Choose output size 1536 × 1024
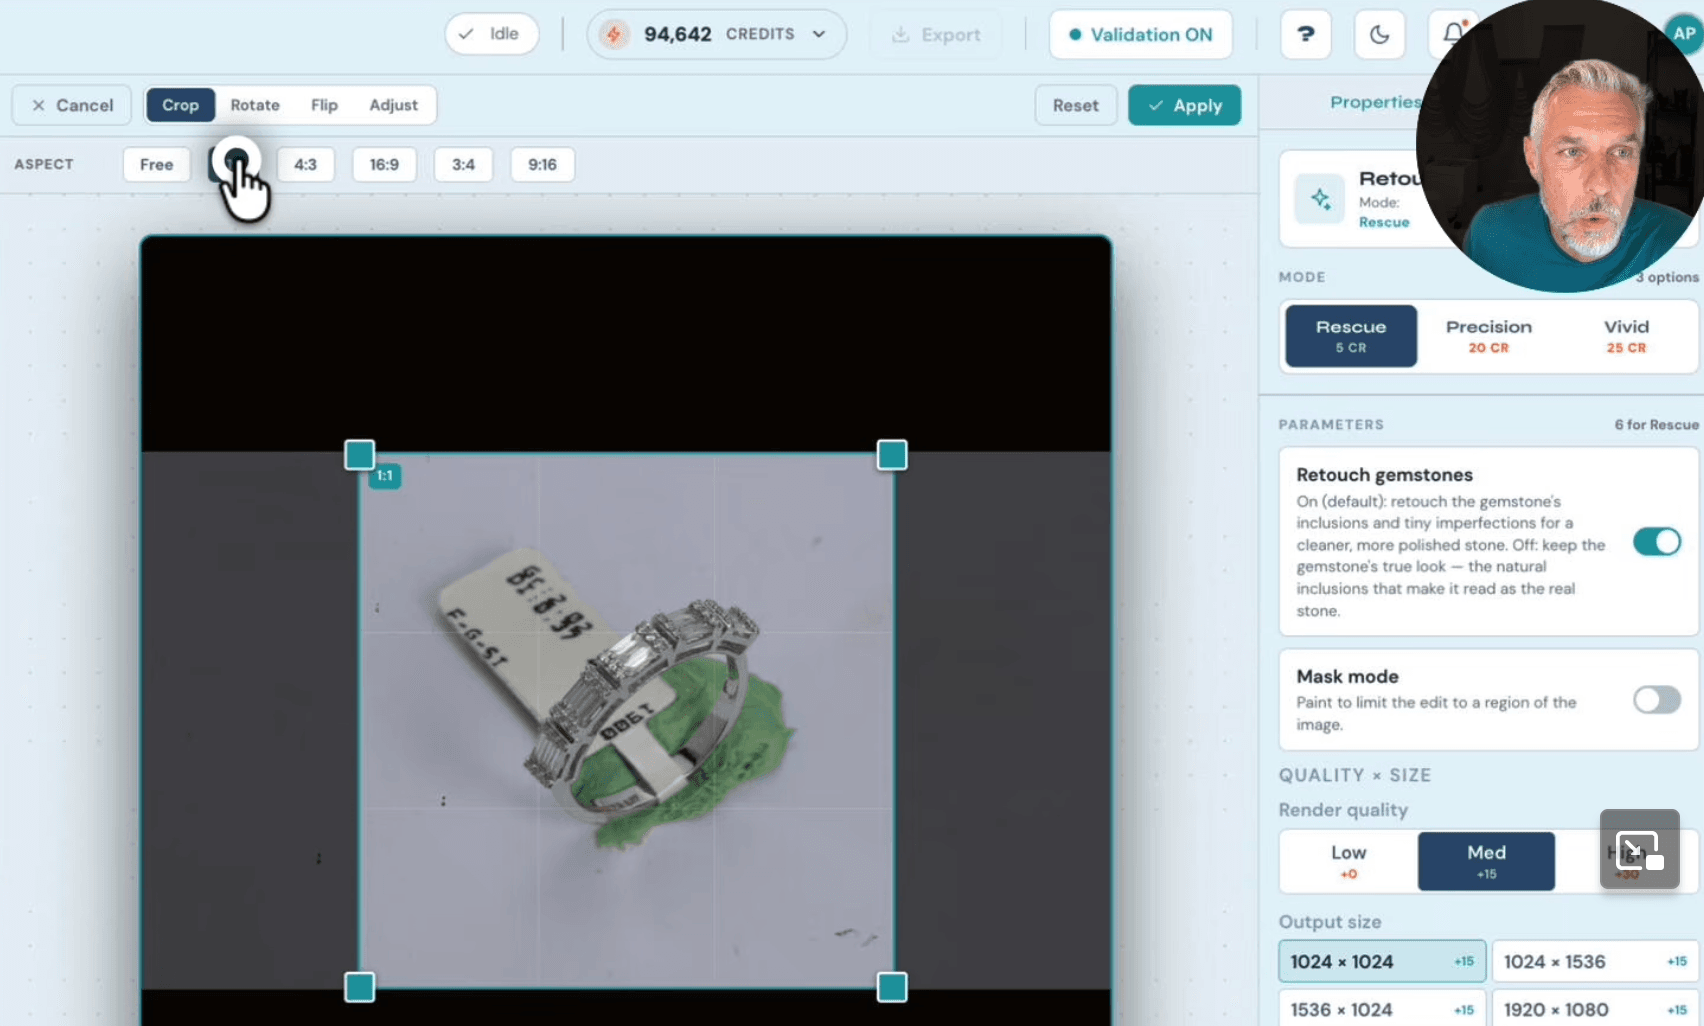Viewport: 1704px width, 1026px height. tap(1382, 1009)
